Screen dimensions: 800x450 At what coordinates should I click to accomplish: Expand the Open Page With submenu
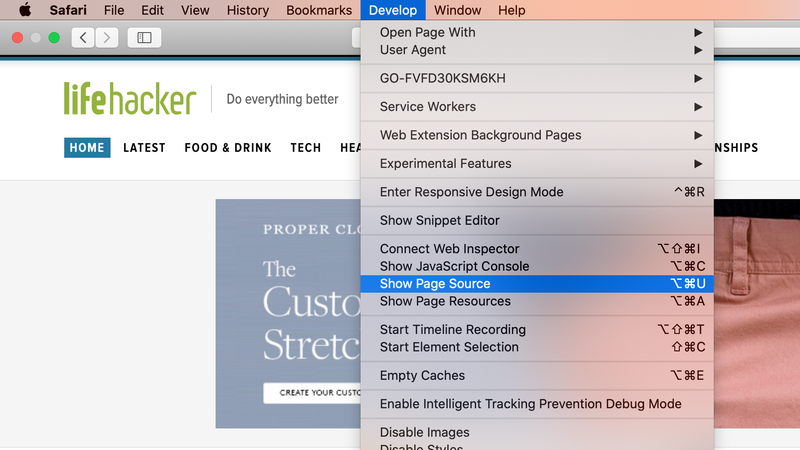[x=537, y=32]
